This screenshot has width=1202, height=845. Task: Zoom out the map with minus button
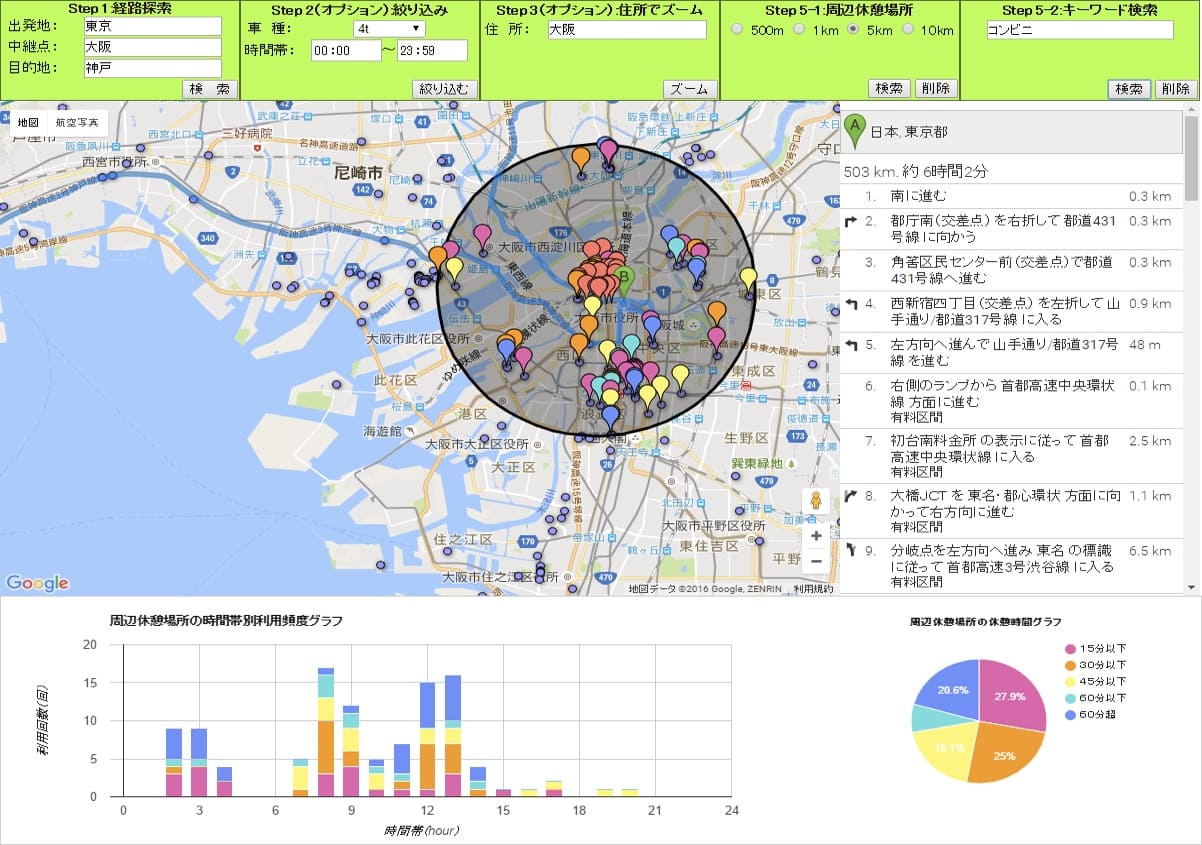pyautogui.click(x=816, y=561)
